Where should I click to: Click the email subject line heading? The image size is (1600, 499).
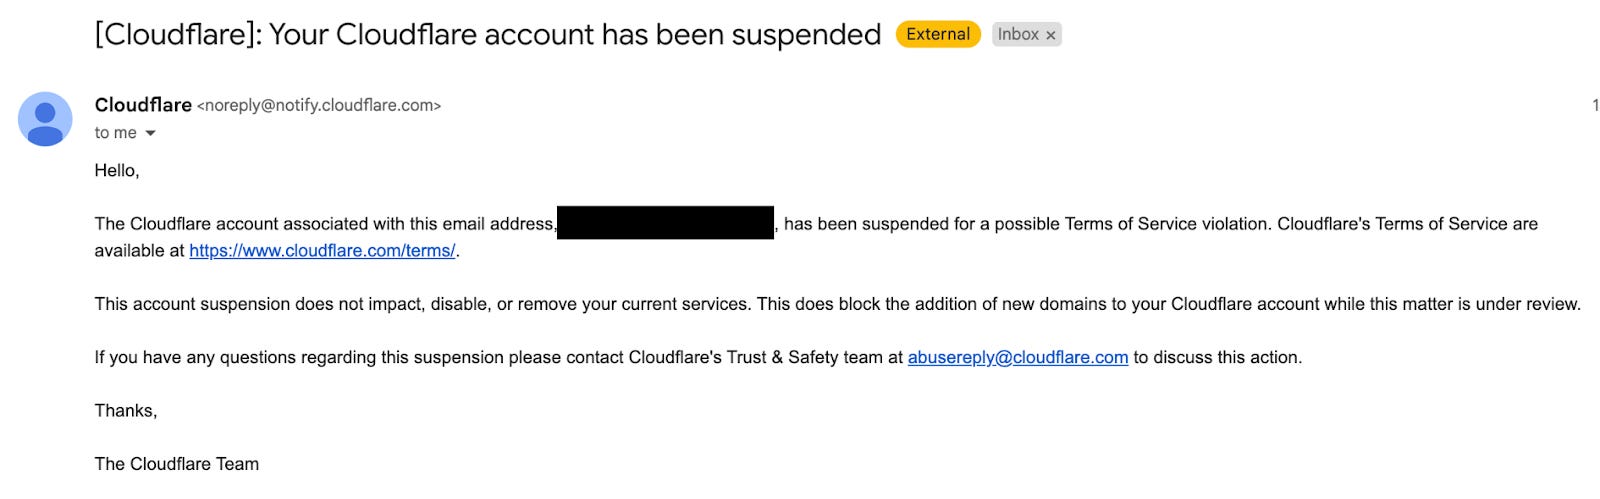pyautogui.click(x=487, y=35)
